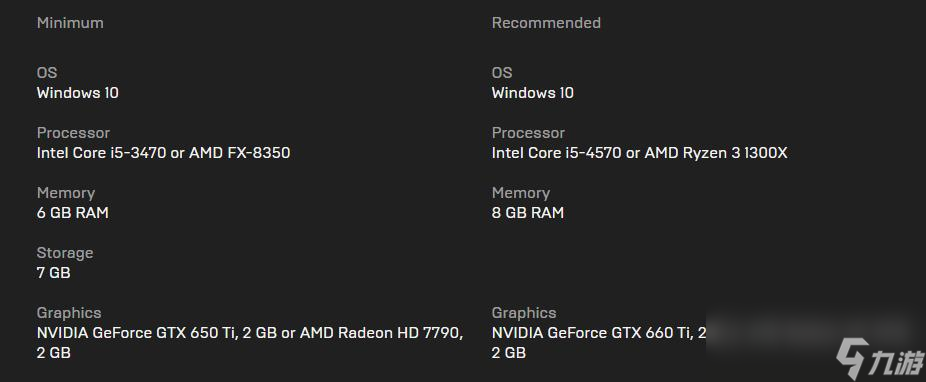Click Intel Core i5-3470 or AMD FX-8350 text
Viewport: 926px width, 382px height.
point(164,153)
